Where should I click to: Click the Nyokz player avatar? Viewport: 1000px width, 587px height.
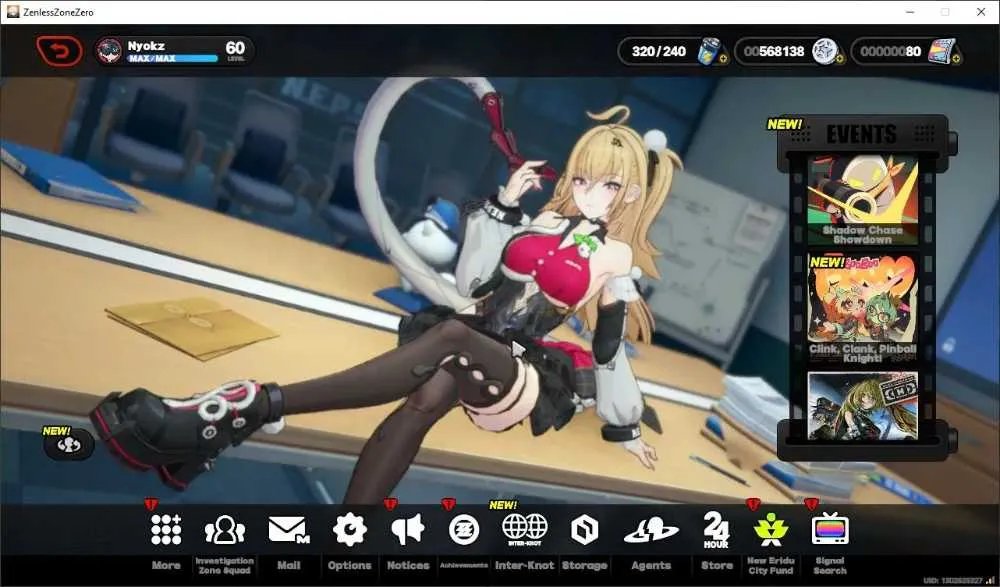point(109,51)
